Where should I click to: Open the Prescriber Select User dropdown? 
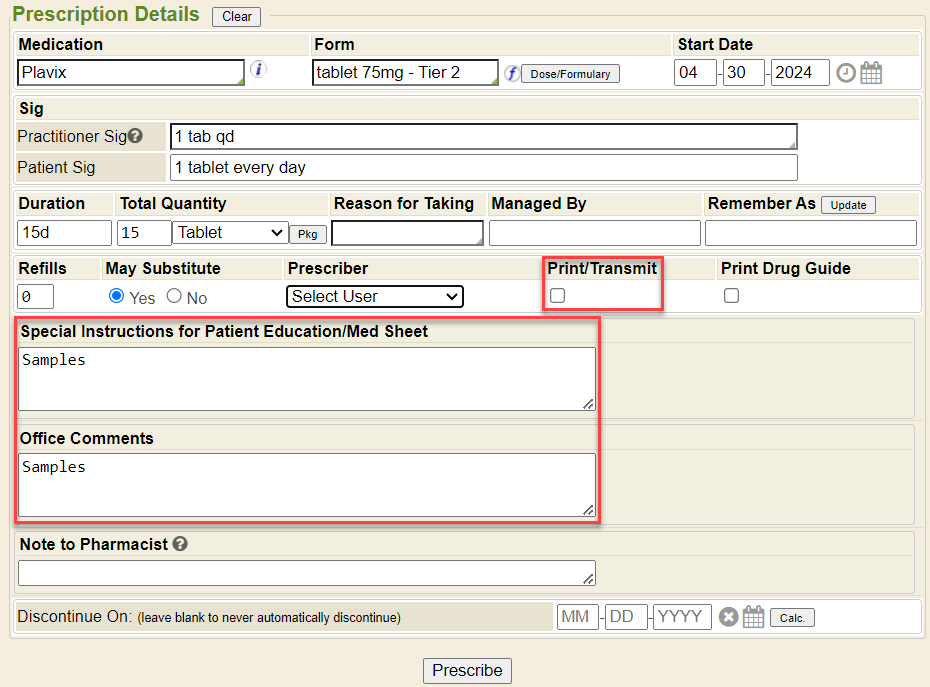[375, 296]
